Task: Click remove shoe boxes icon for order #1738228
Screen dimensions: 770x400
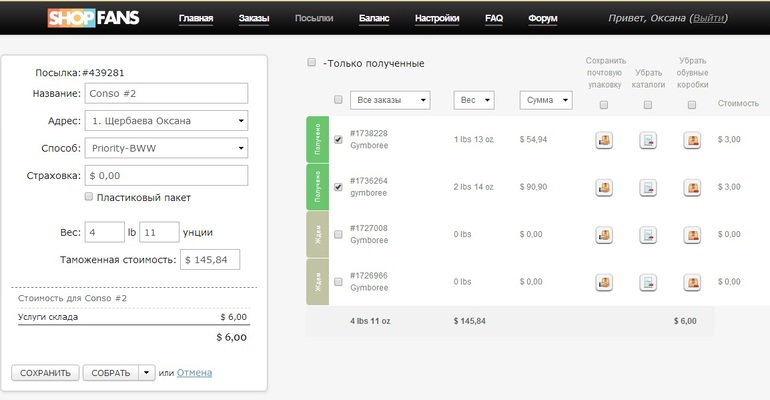Action: point(692,140)
